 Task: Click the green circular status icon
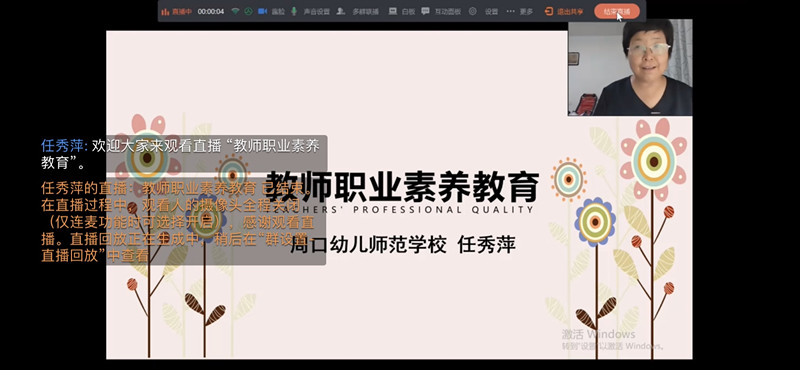tap(248, 11)
